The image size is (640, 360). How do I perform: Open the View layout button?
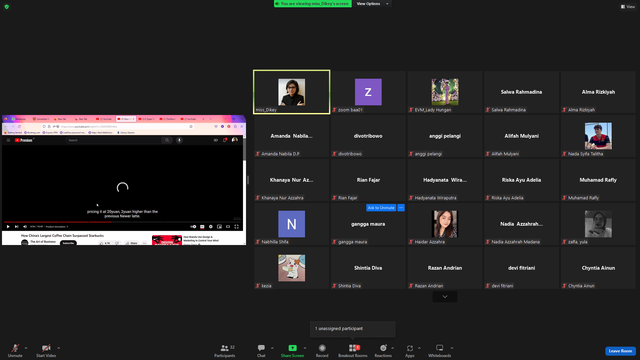pyautogui.click(x=628, y=7)
